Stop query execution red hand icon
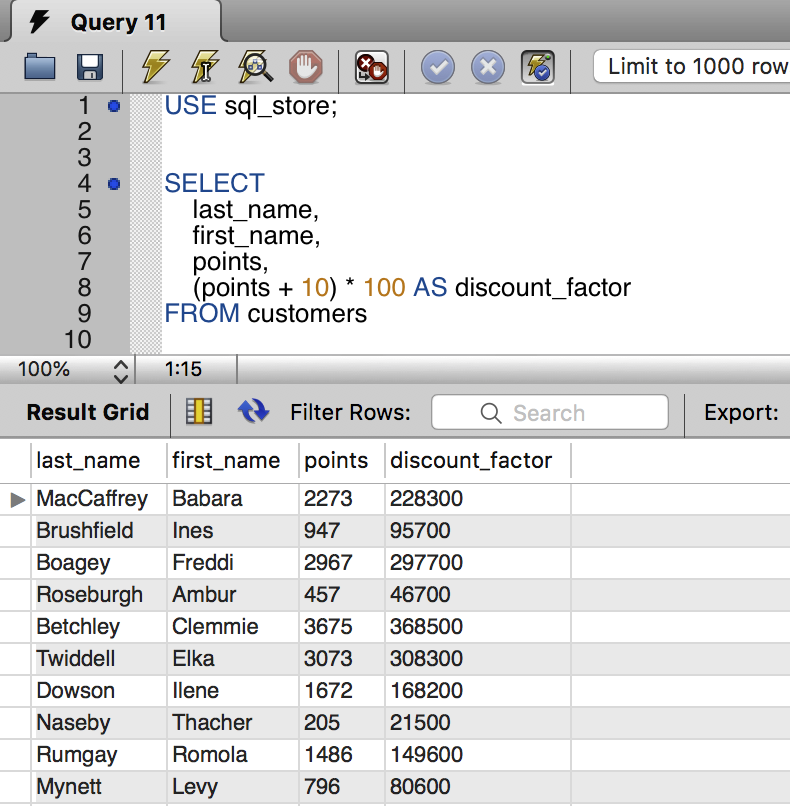The height and width of the screenshot is (806, 790). click(306, 67)
